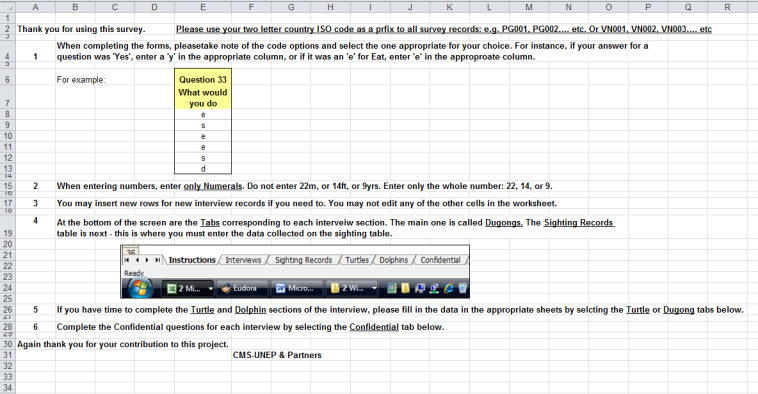758x394 pixels.
Task: Select column R header
Action: tap(727, 7)
